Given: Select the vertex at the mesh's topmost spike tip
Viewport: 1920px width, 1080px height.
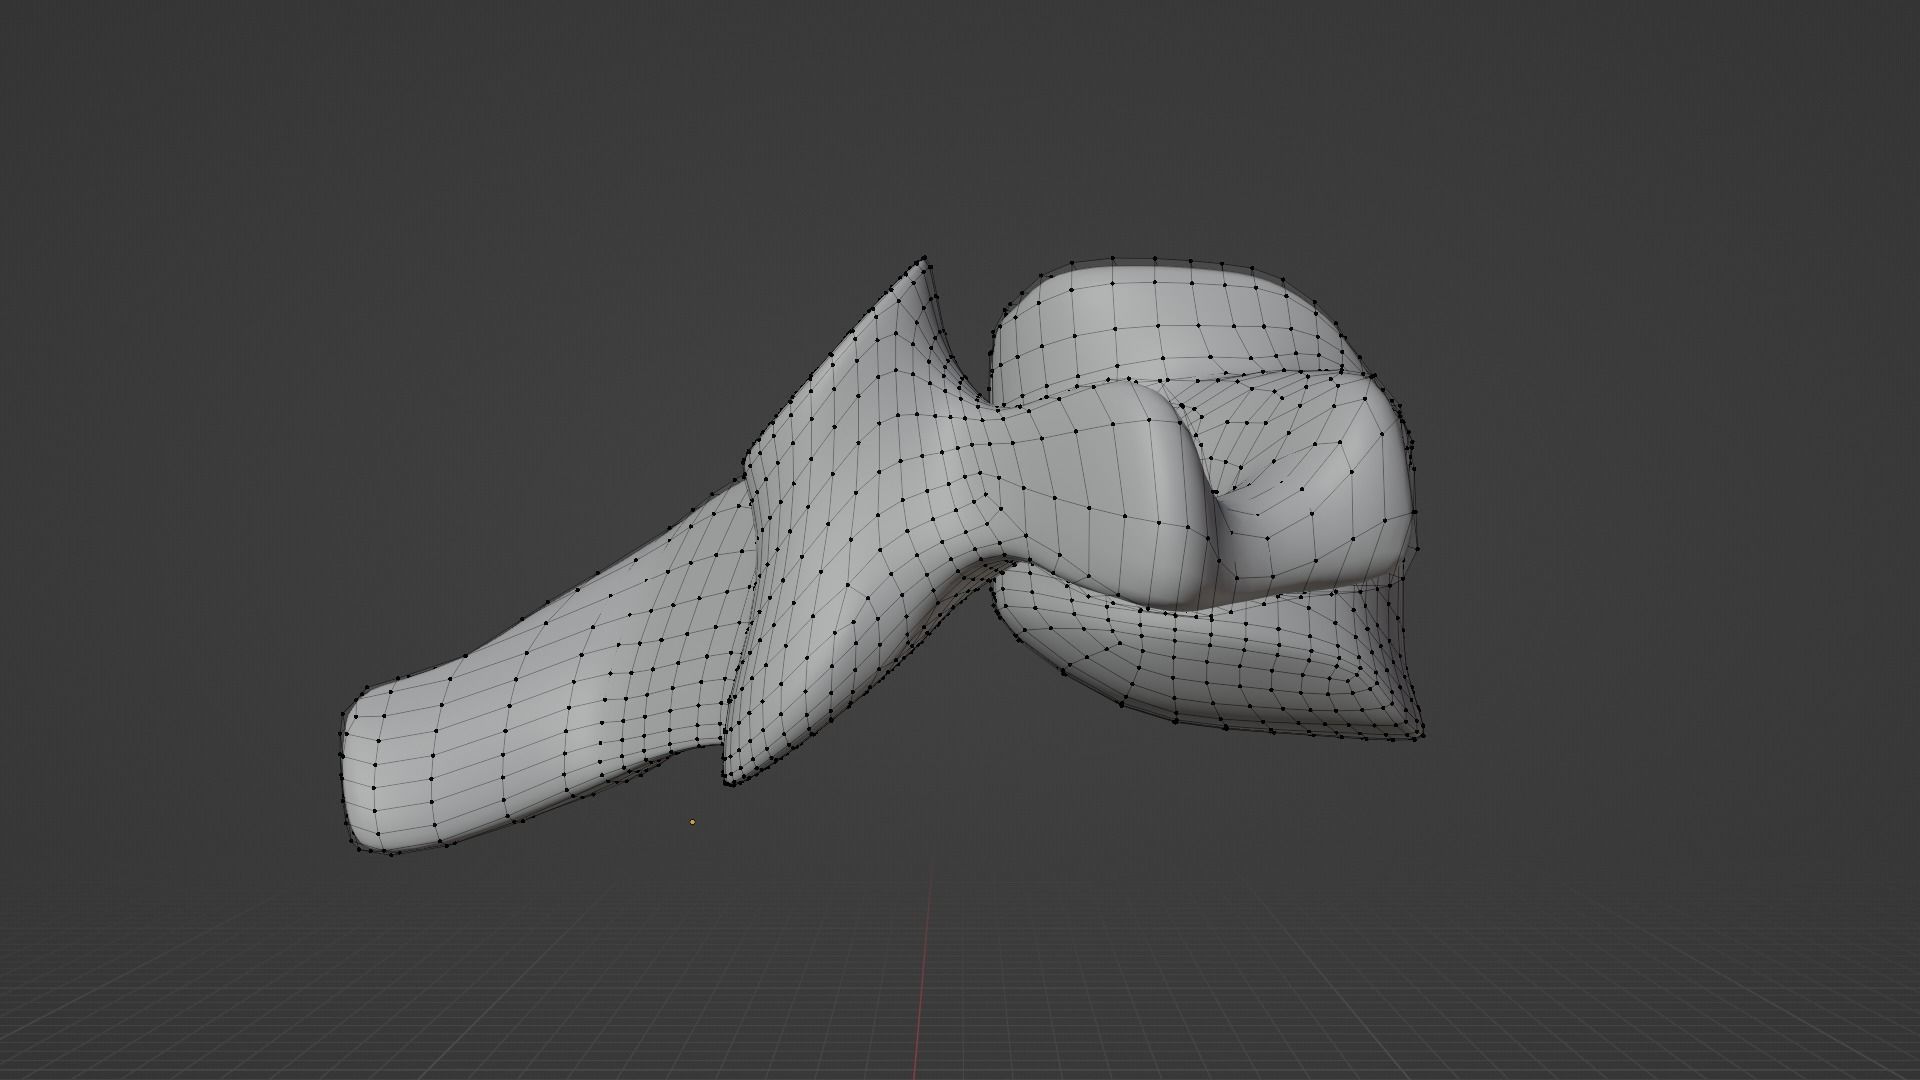Looking at the screenshot, I should (924, 258).
